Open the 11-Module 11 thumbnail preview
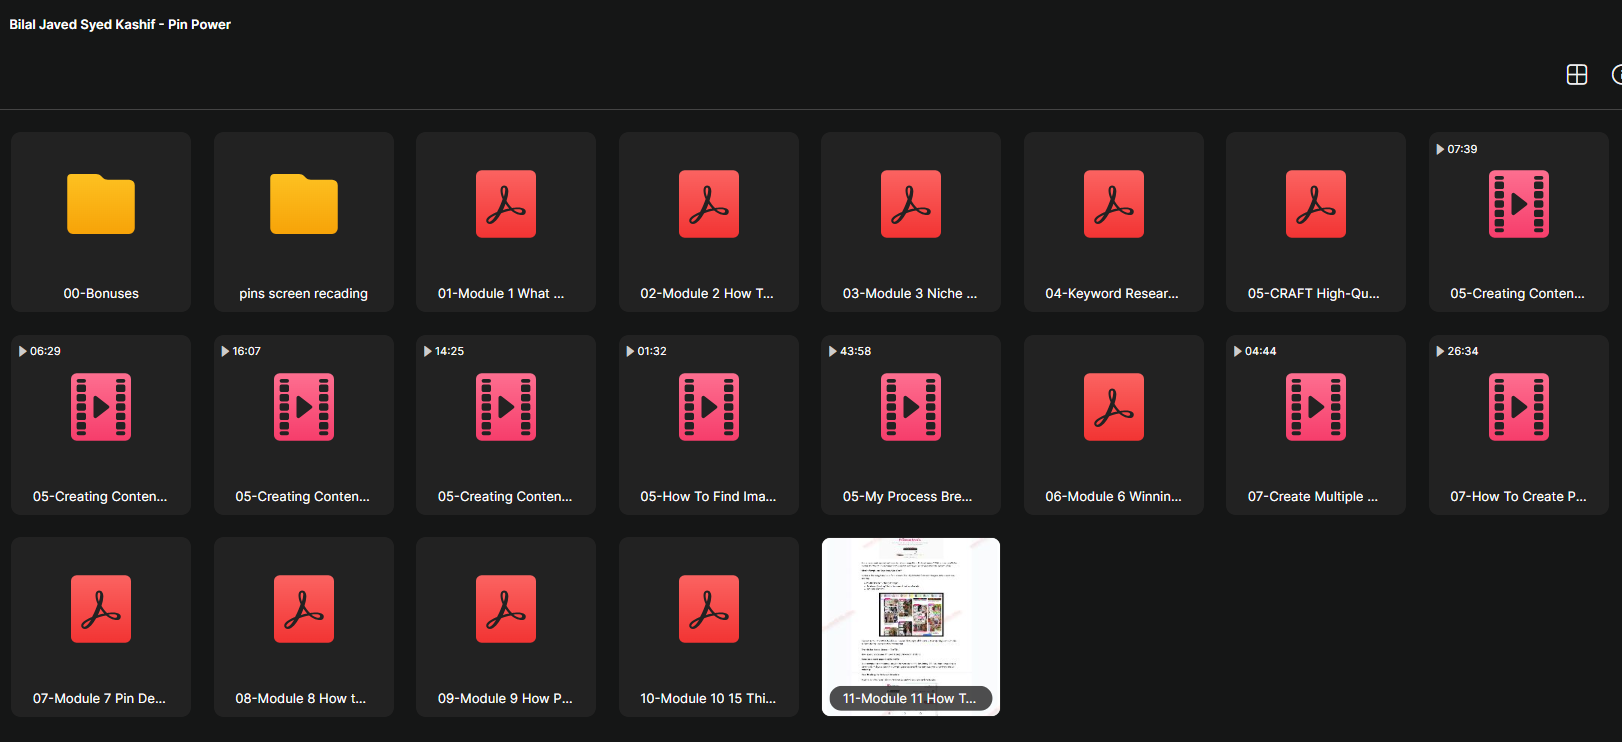Screen dimensions: 1622x742 911,627
